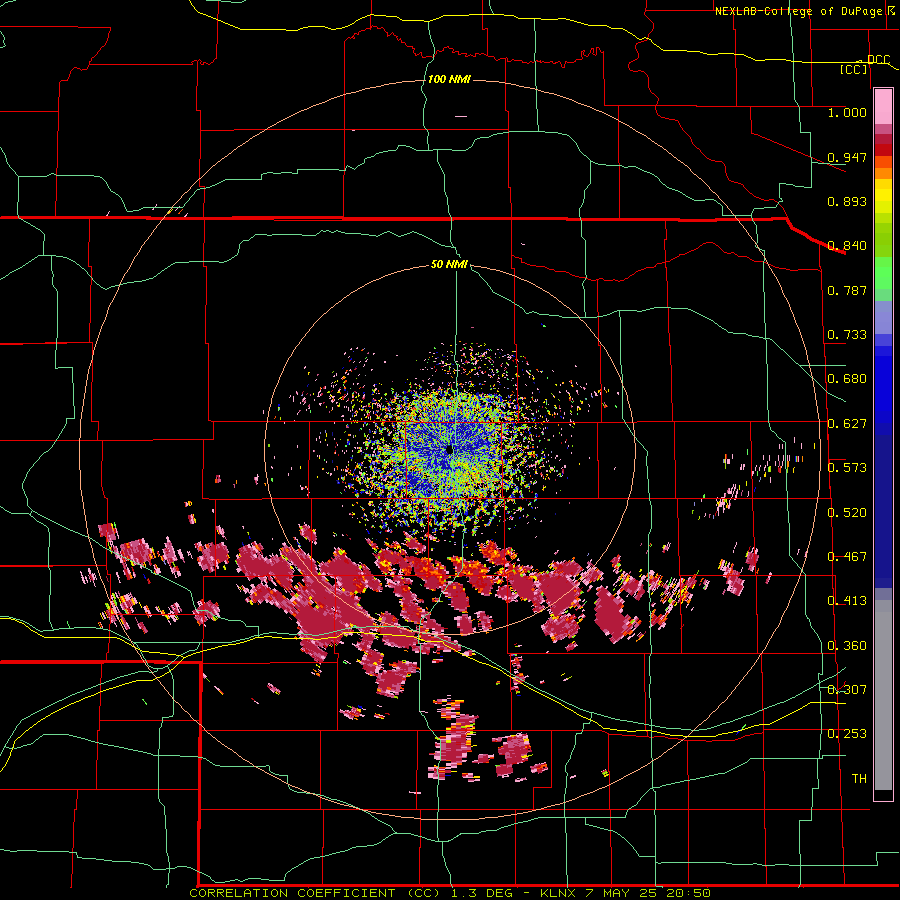Select the 0.627 legend value
900x900 pixels.
[847, 424]
